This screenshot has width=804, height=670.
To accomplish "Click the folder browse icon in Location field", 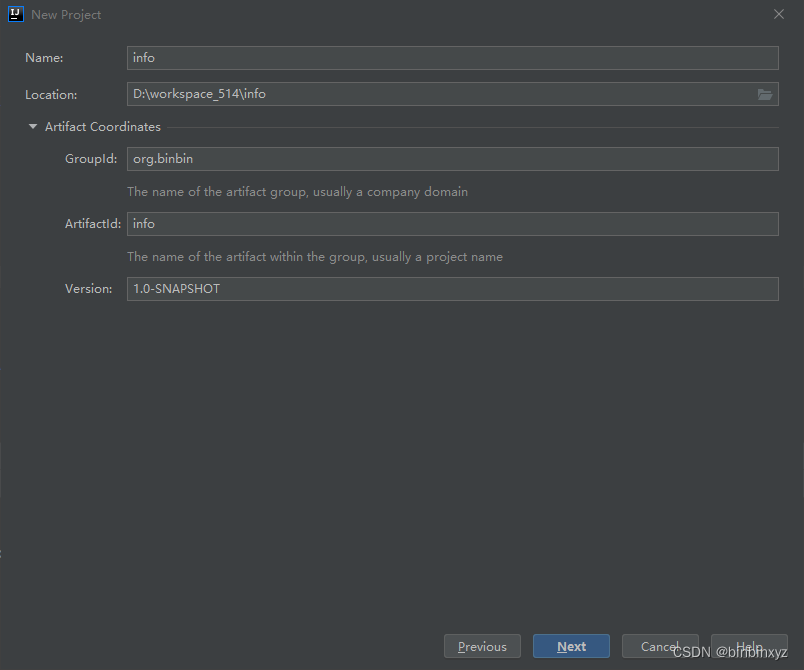I will [765, 94].
